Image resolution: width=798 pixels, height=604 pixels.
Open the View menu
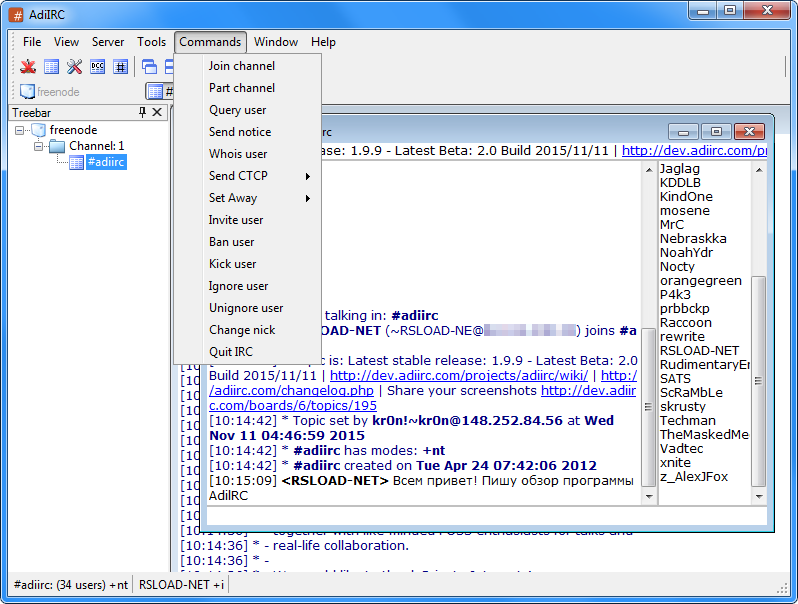click(x=66, y=42)
